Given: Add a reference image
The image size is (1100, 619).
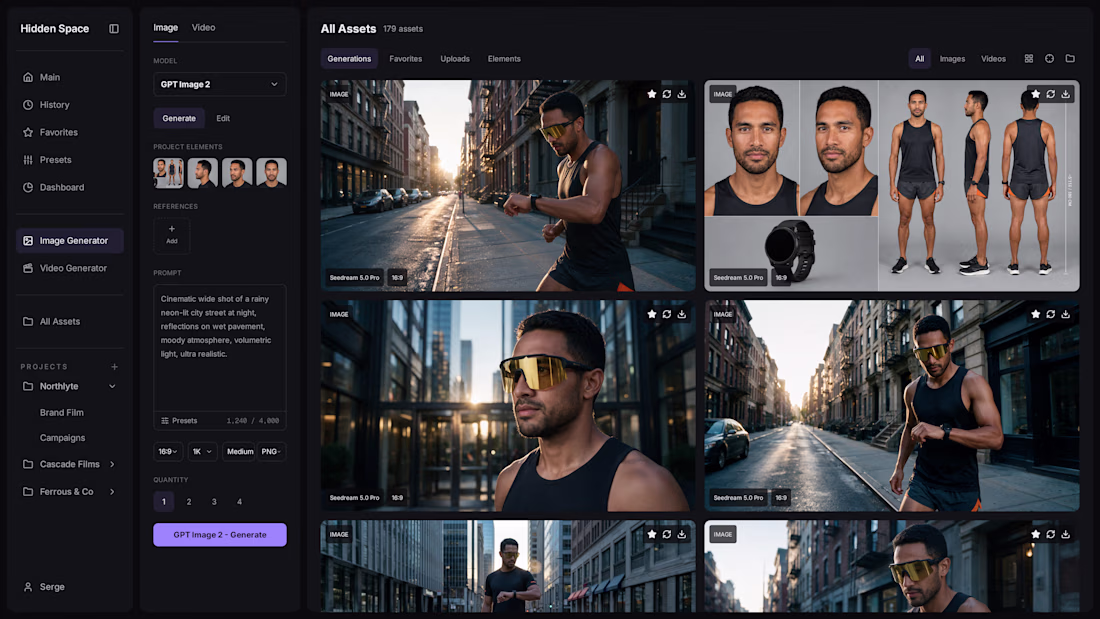Looking at the screenshot, I should point(172,235).
